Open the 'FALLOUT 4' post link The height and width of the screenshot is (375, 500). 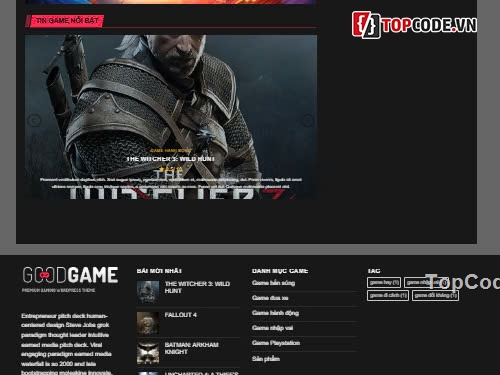(181, 315)
